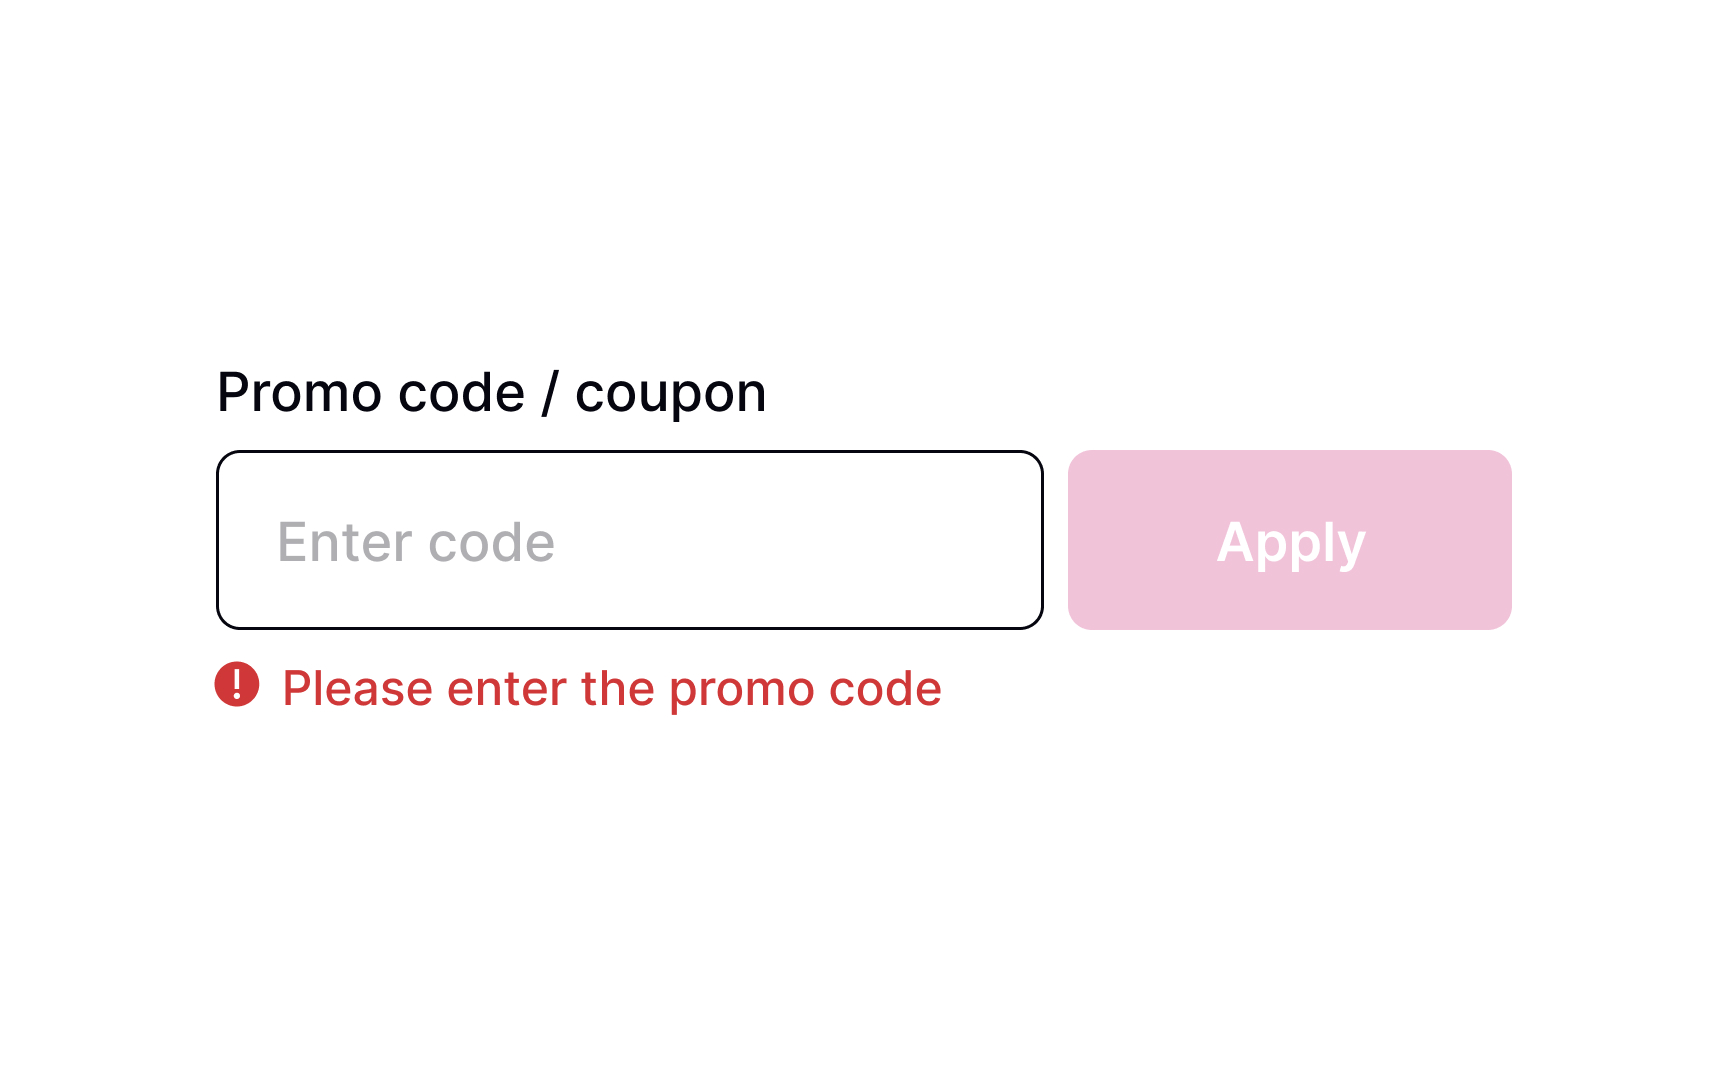Viewport: 1728px width, 1080px height.
Task: Click the 'Enter code' placeholder text
Action: click(417, 541)
